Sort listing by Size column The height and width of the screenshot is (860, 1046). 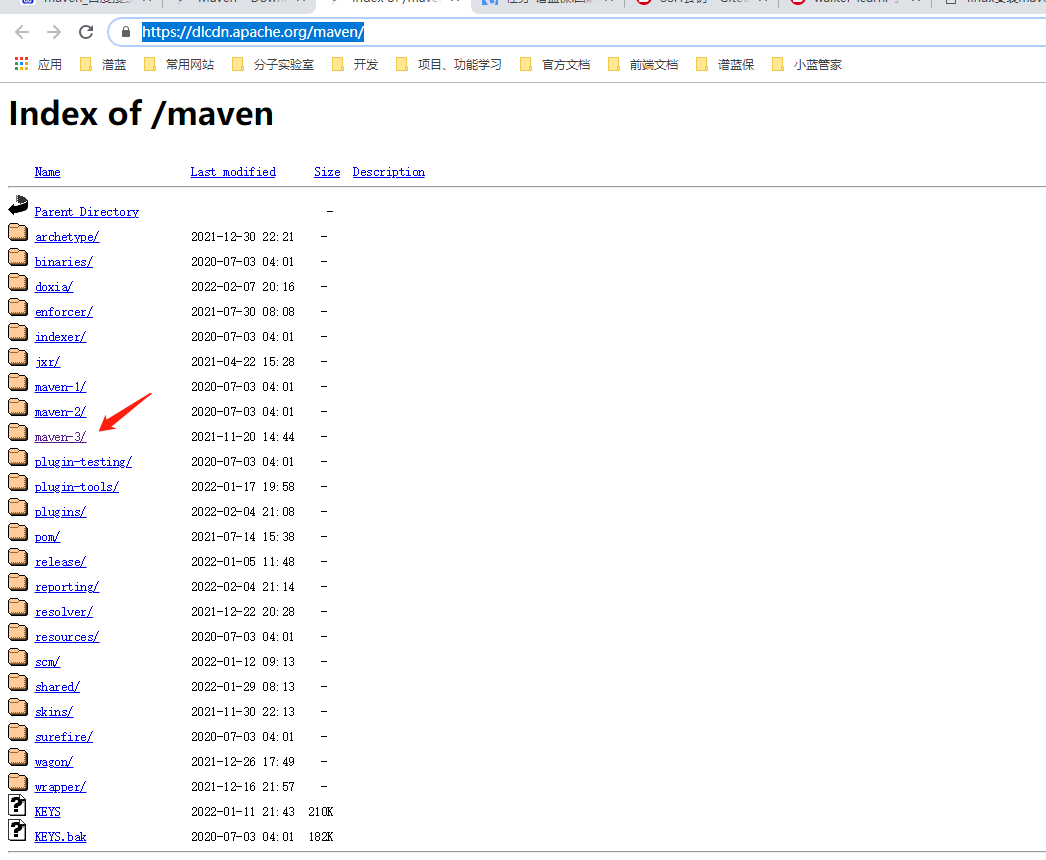(x=327, y=172)
